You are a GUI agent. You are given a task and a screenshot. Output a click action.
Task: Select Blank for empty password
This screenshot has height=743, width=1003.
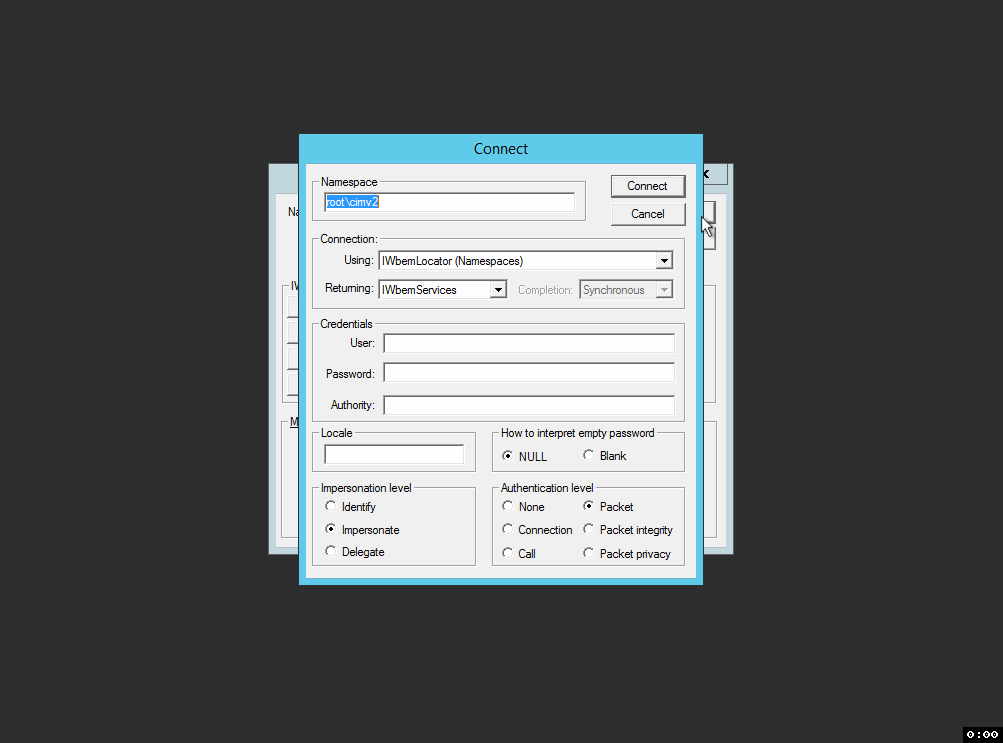coord(589,456)
